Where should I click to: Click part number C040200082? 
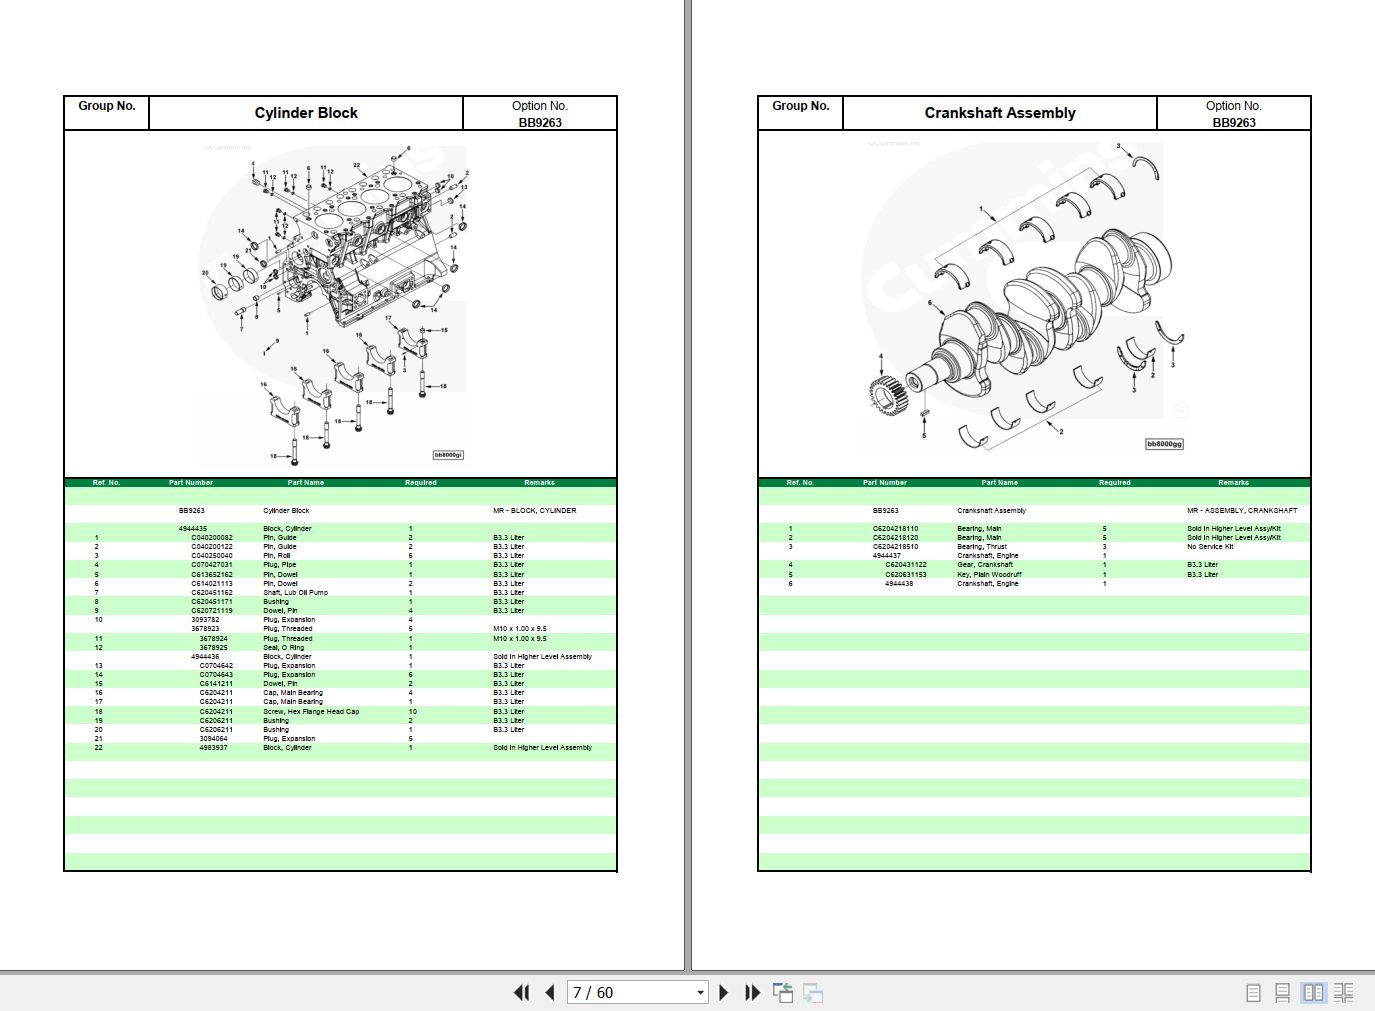pos(212,538)
